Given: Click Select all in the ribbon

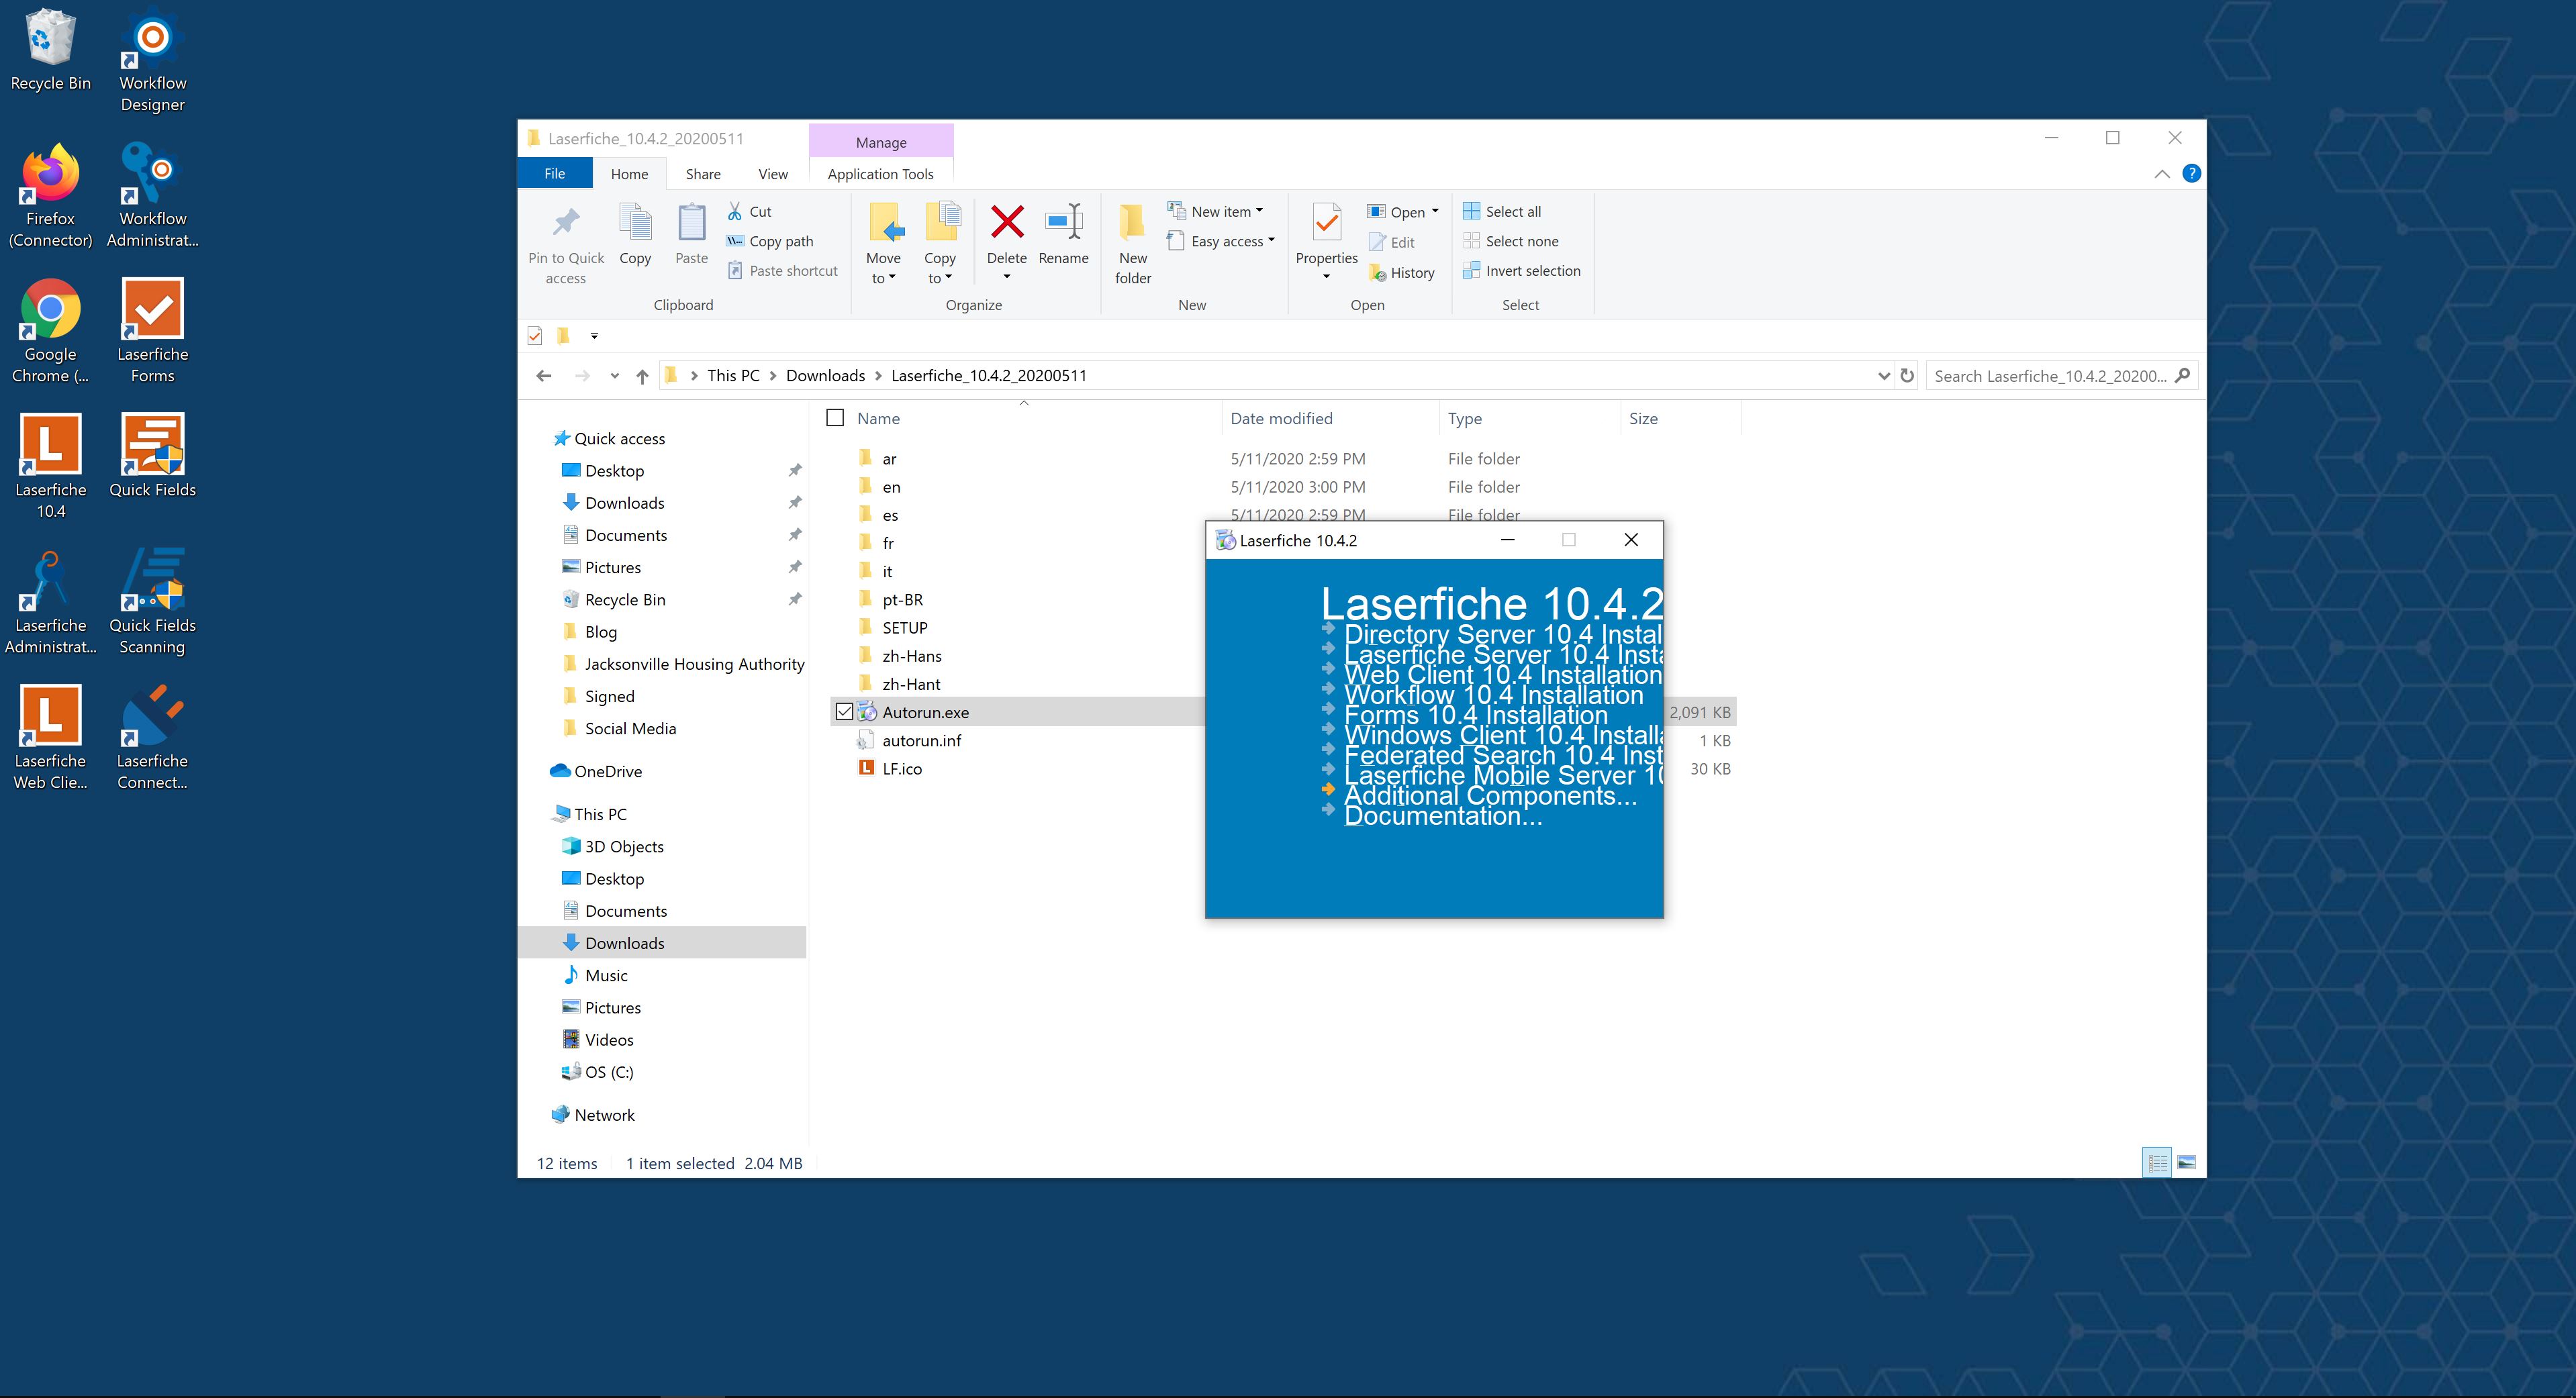Looking at the screenshot, I should (x=1512, y=211).
